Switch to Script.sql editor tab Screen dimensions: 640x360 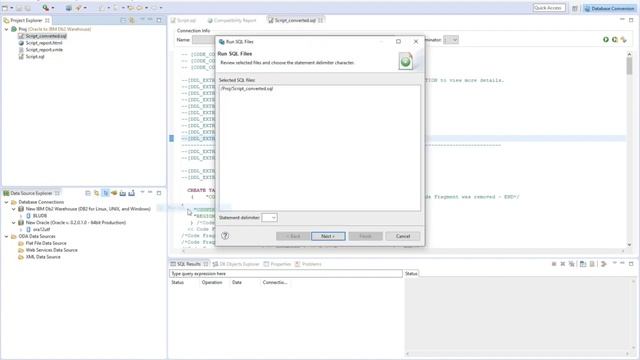[184, 20]
